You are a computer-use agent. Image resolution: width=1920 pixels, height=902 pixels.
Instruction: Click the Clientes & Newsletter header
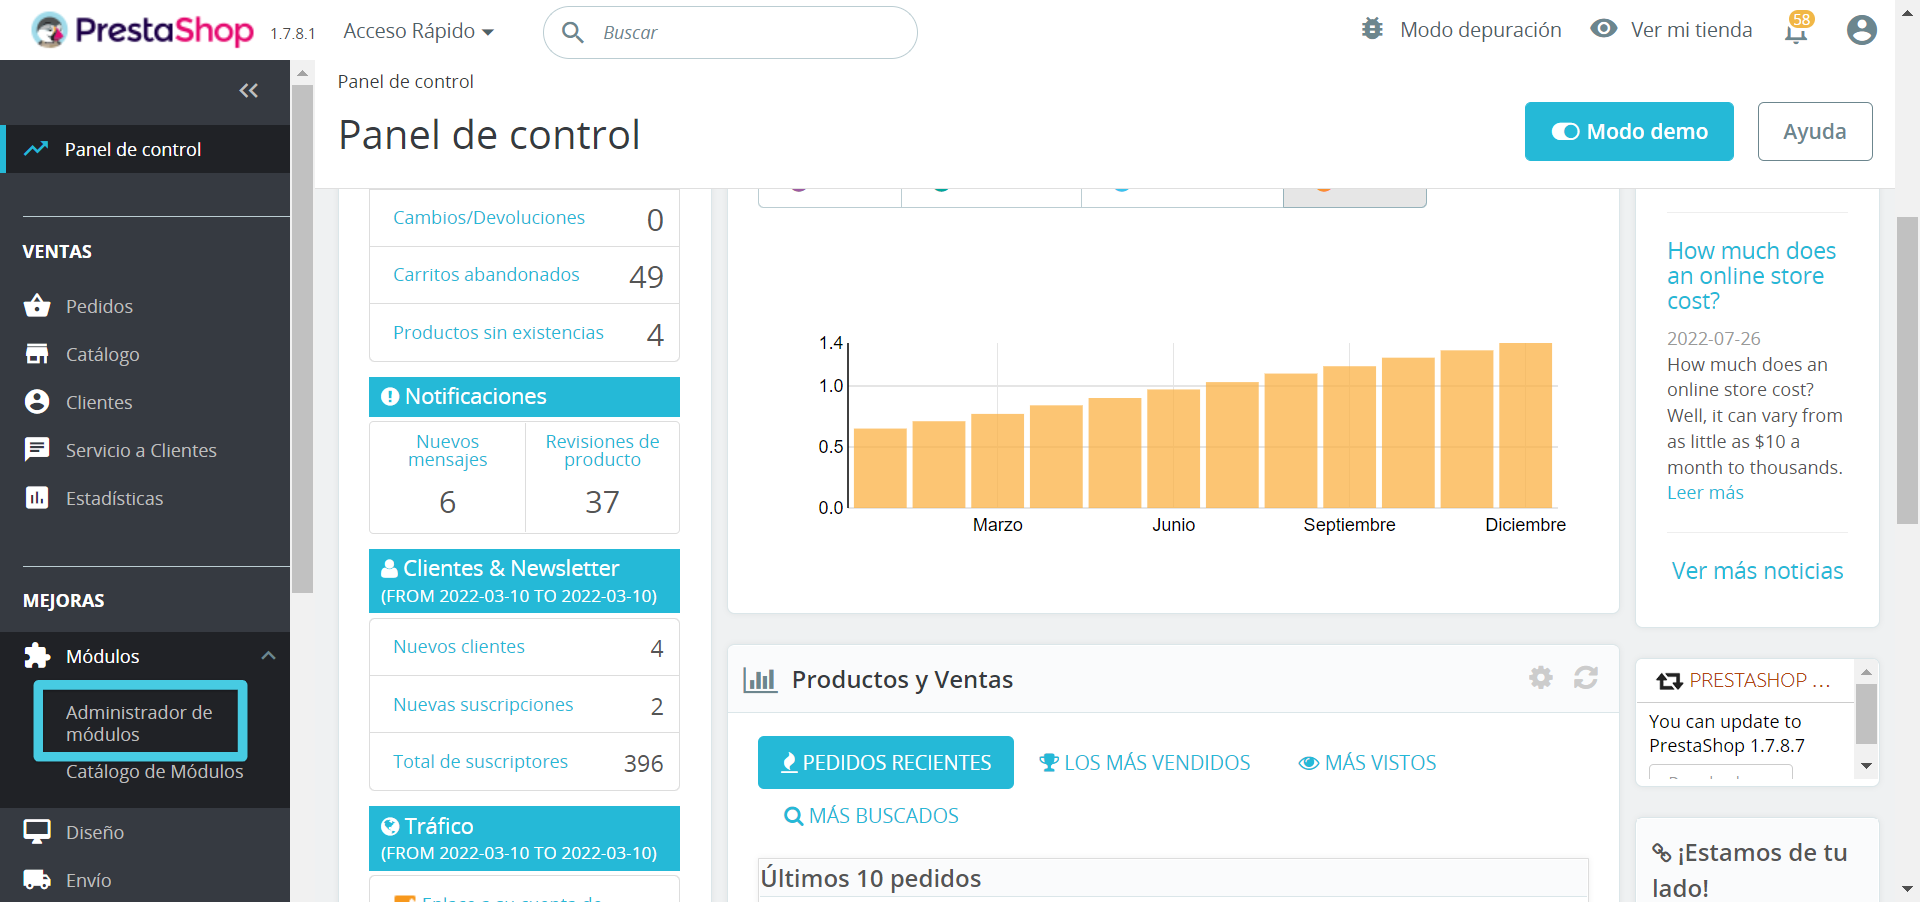pyautogui.click(x=524, y=581)
